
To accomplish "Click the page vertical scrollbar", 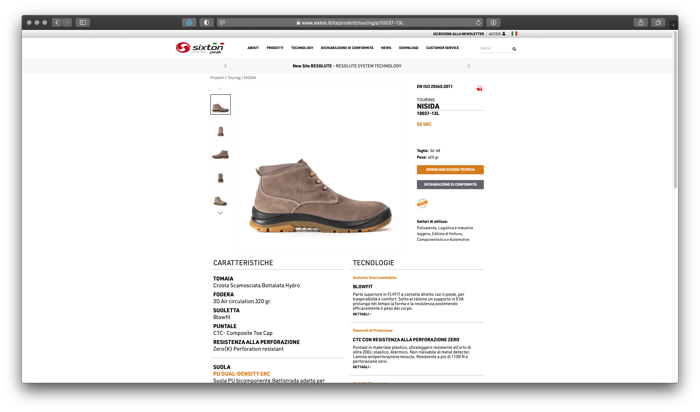I will (675, 112).
